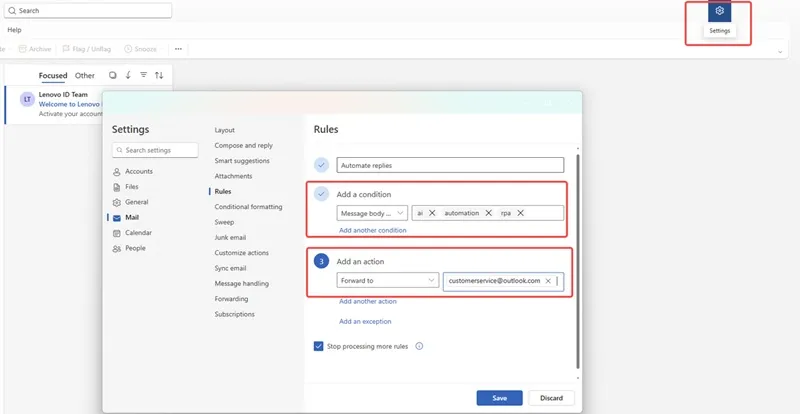800x414 pixels.
Task: Click 'Add another action' link
Action: pyautogui.click(x=368, y=301)
